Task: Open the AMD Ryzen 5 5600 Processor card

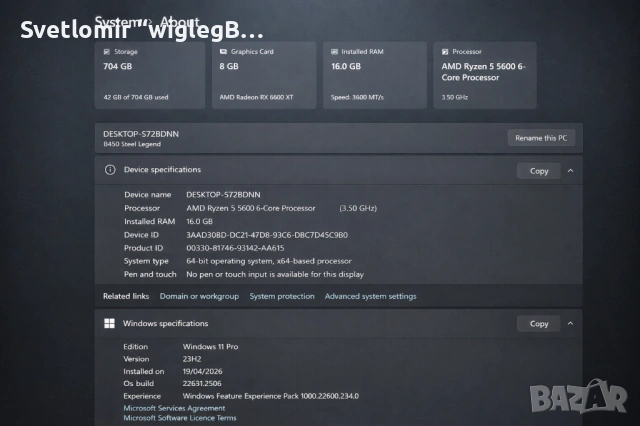Action: pyautogui.click(x=485, y=75)
